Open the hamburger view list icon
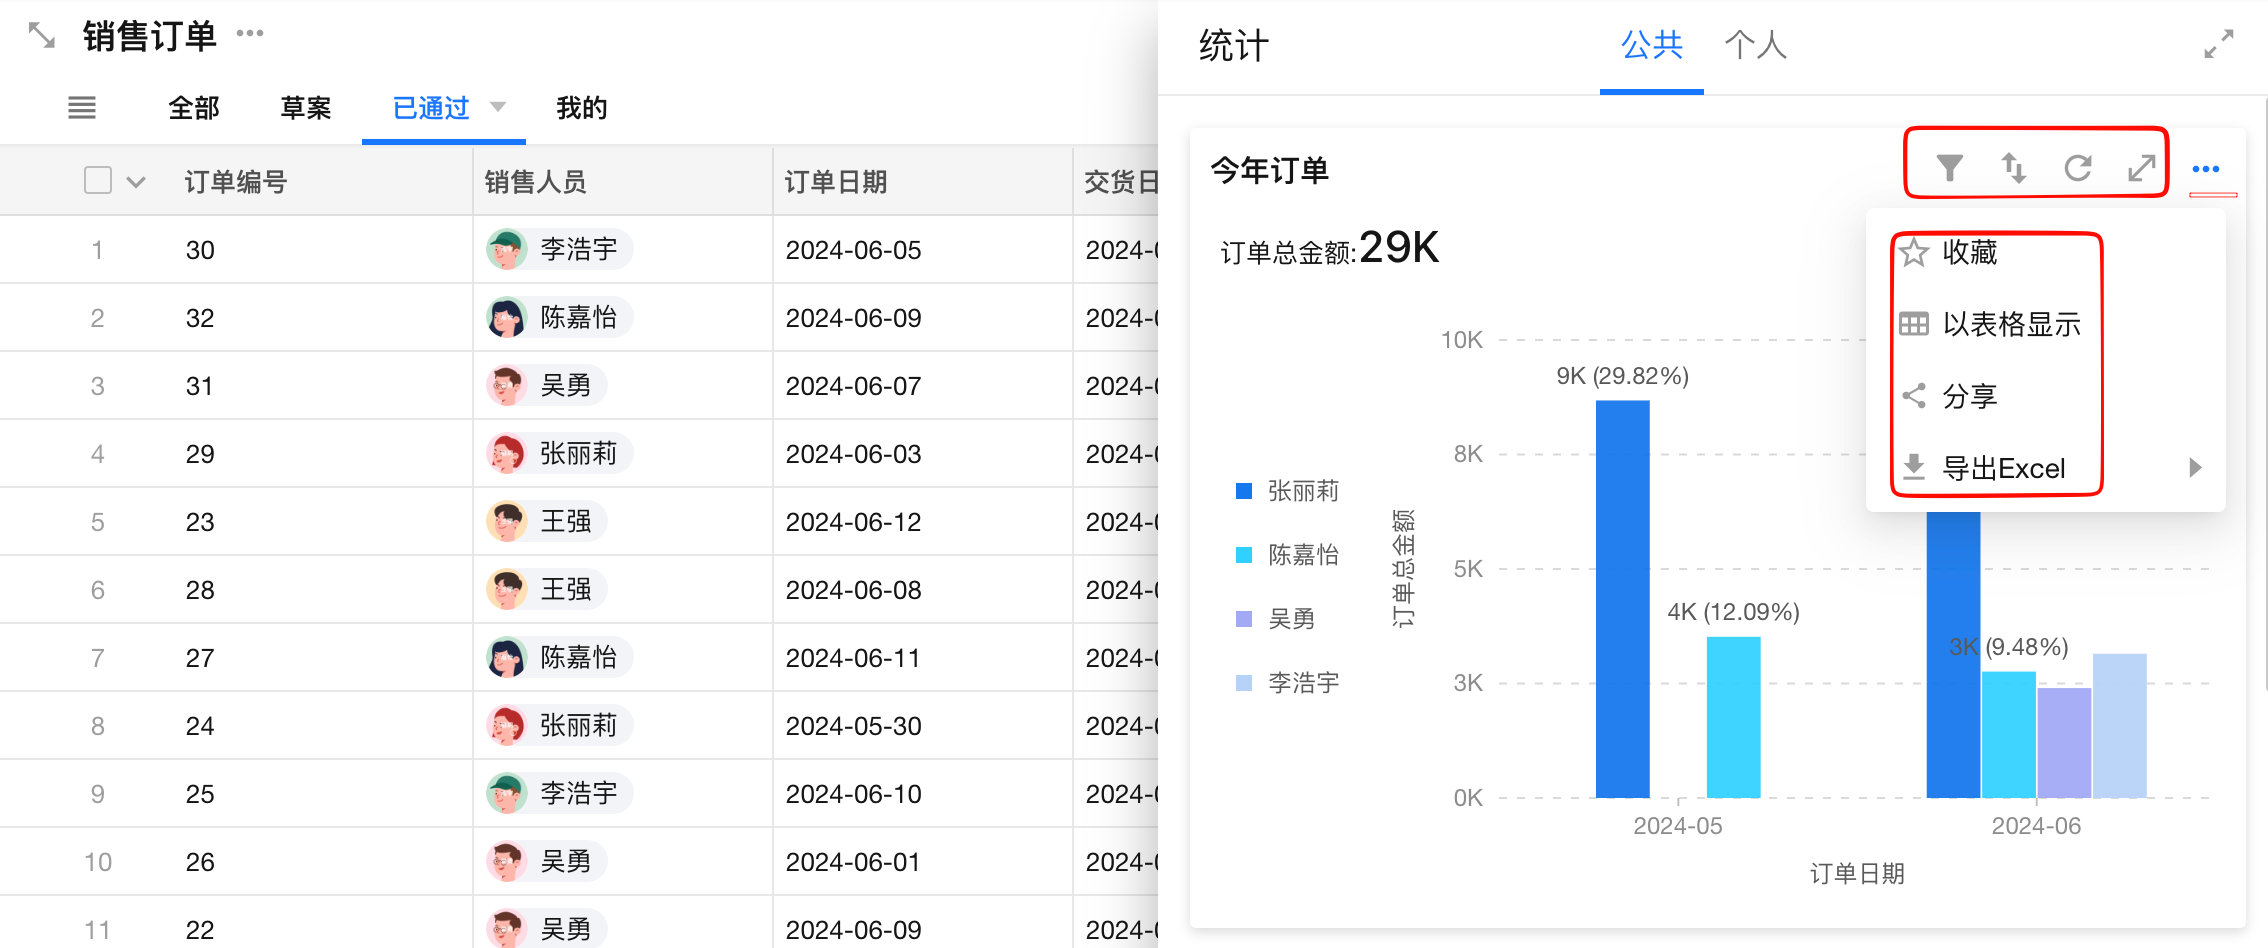 click(82, 108)
